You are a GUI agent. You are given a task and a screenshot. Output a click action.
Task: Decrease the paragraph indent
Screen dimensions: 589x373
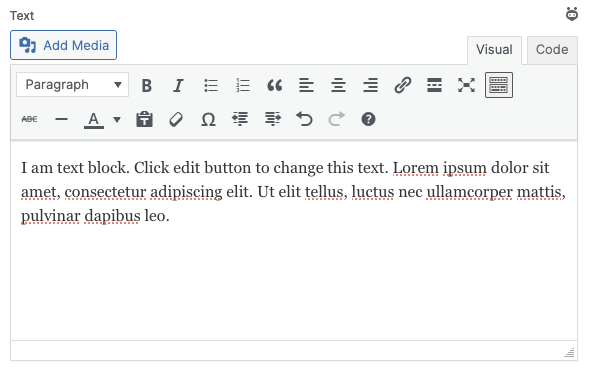tap(240, 119)
